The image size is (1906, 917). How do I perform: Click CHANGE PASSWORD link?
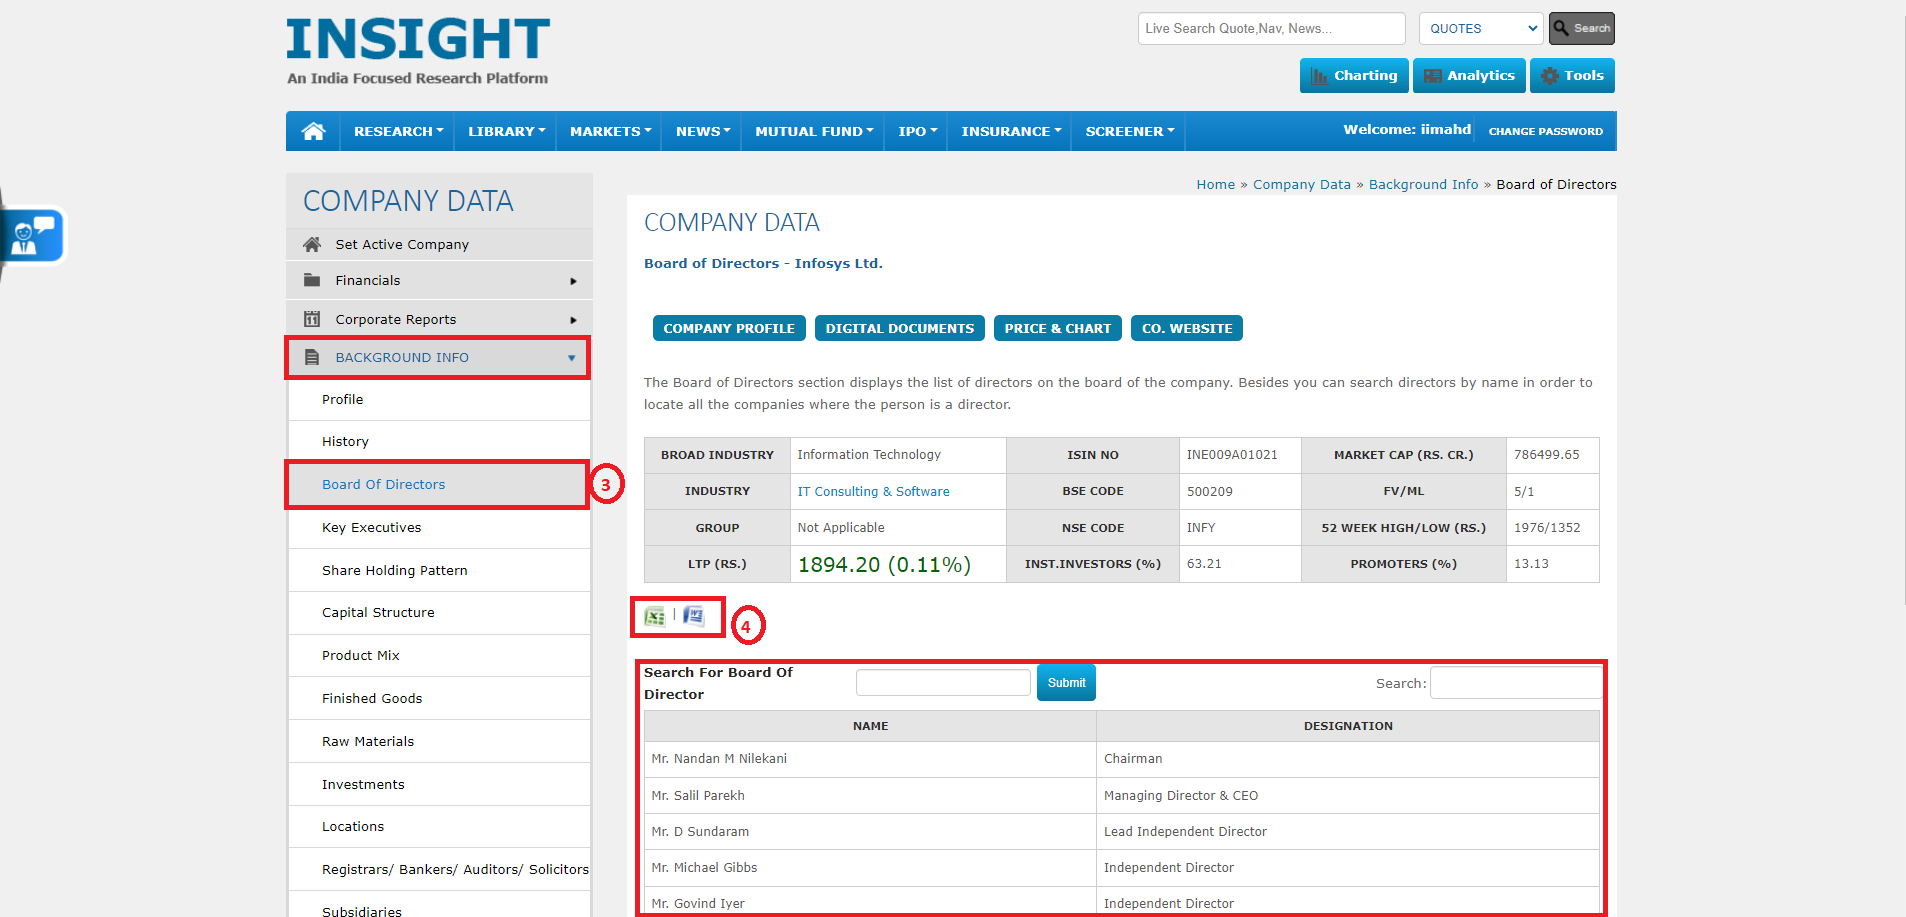point(1545,131)
